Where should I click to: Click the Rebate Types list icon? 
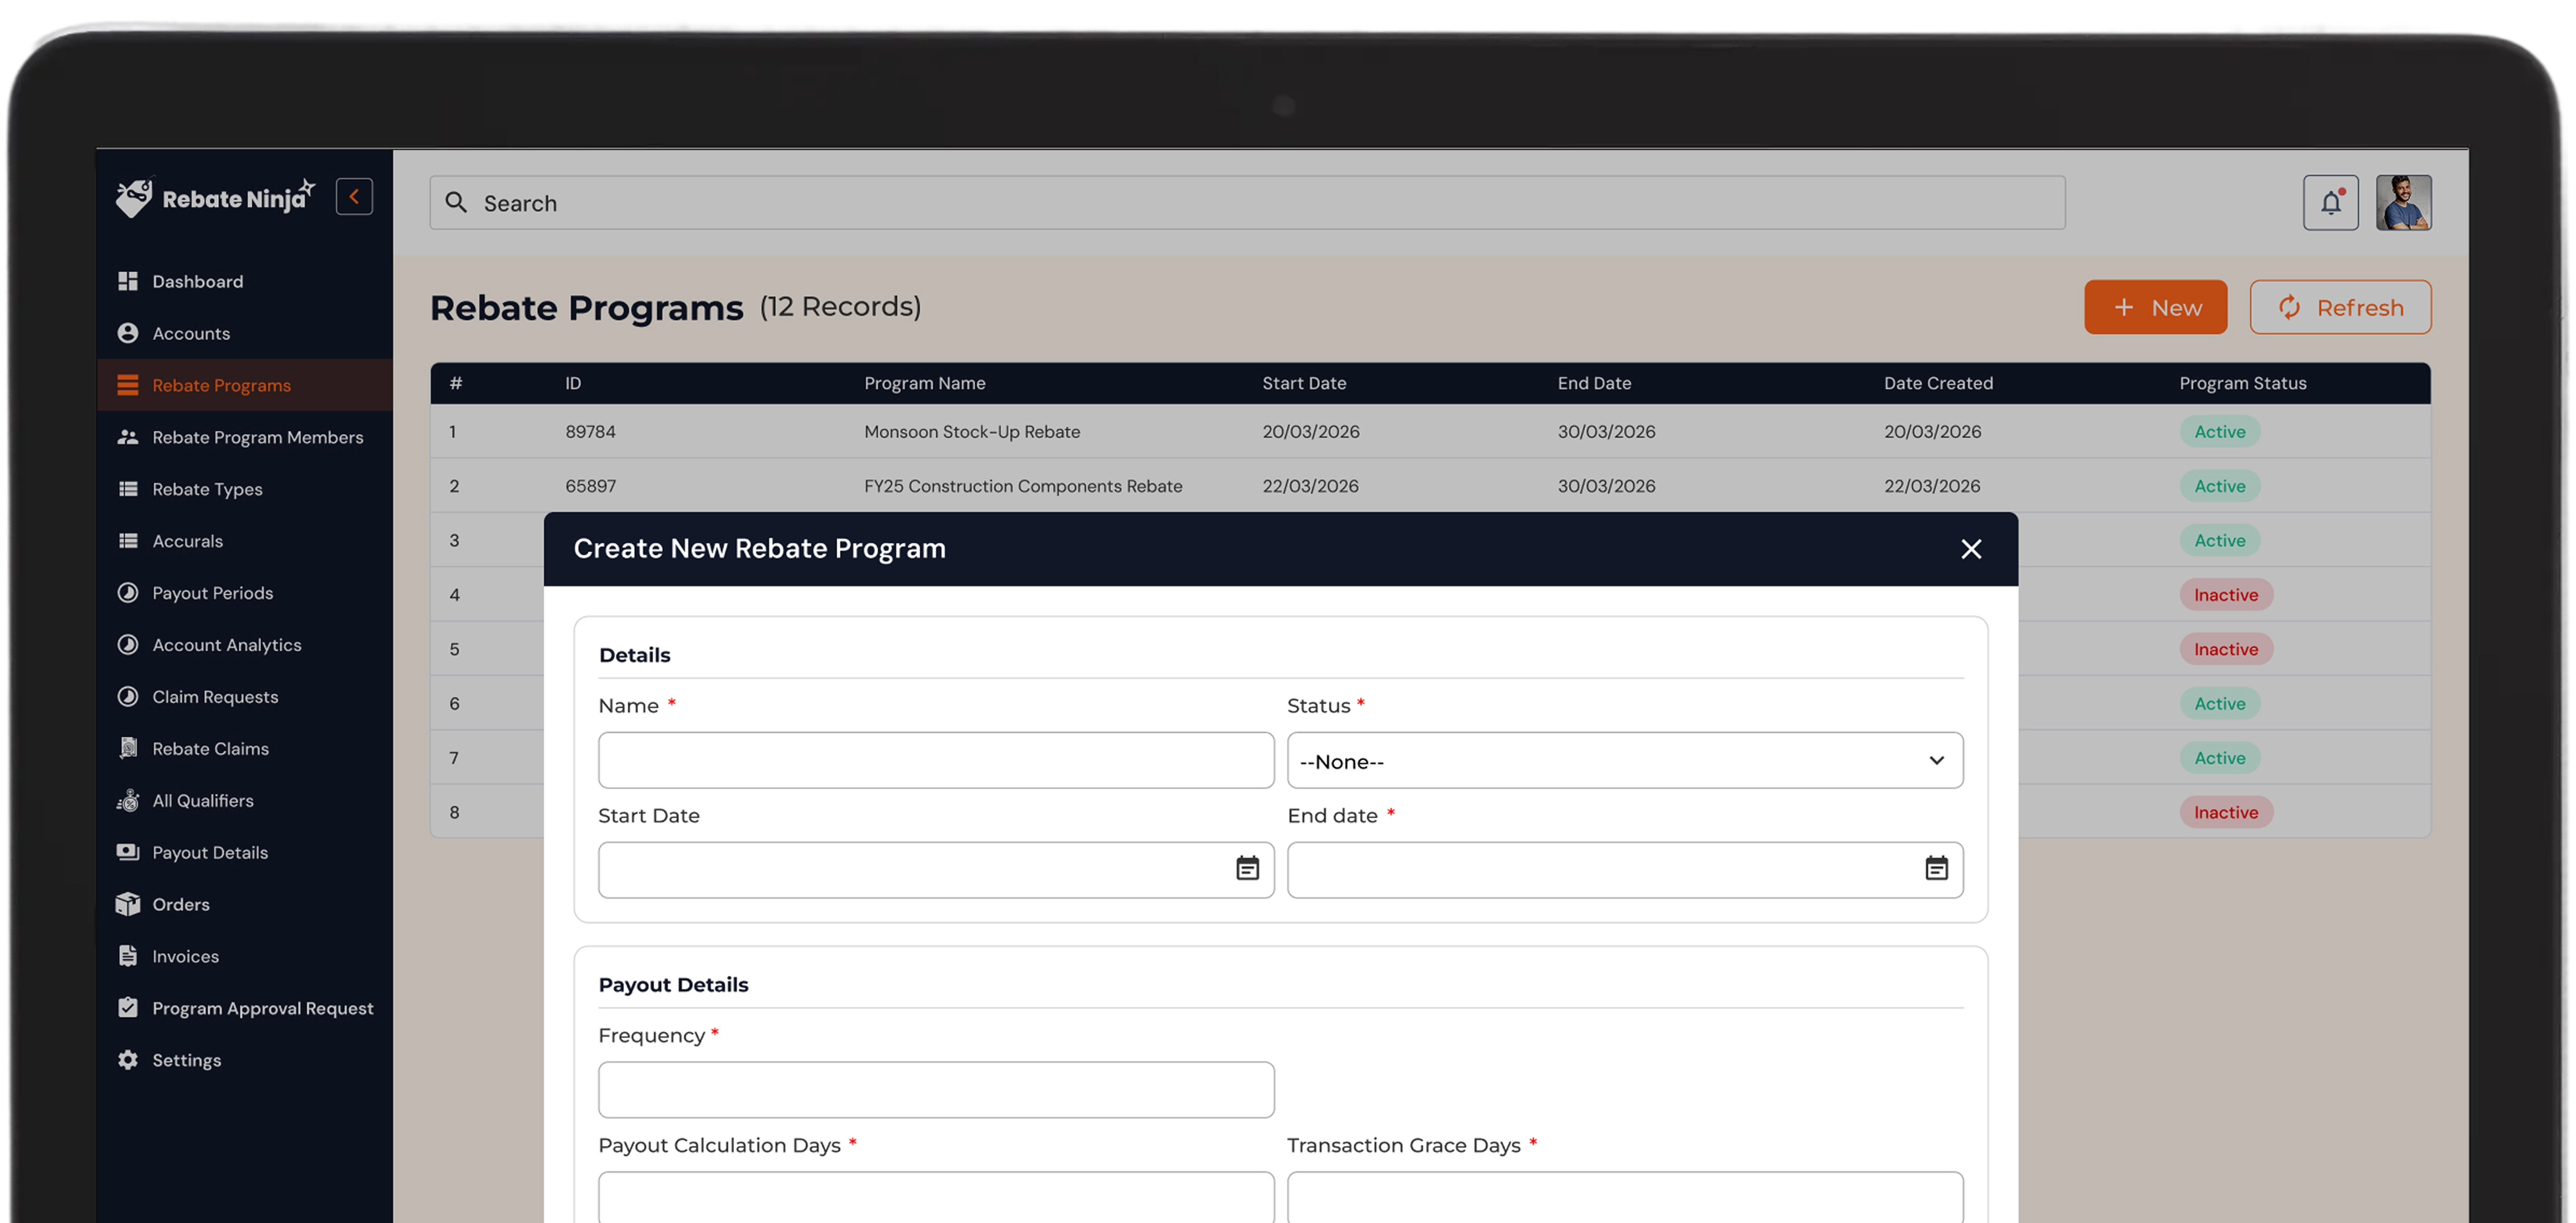click(127, 489)
